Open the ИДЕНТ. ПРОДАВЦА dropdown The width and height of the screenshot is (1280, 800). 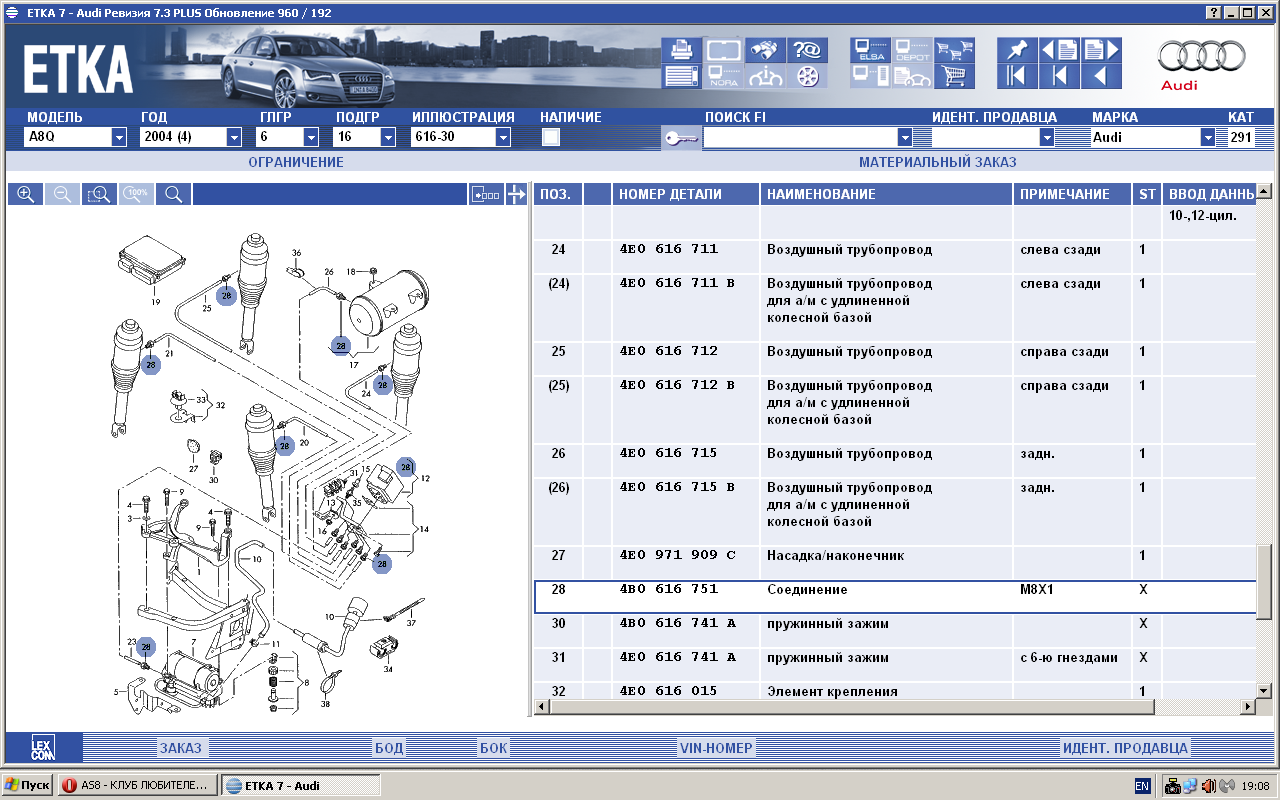pos(1047,137)
